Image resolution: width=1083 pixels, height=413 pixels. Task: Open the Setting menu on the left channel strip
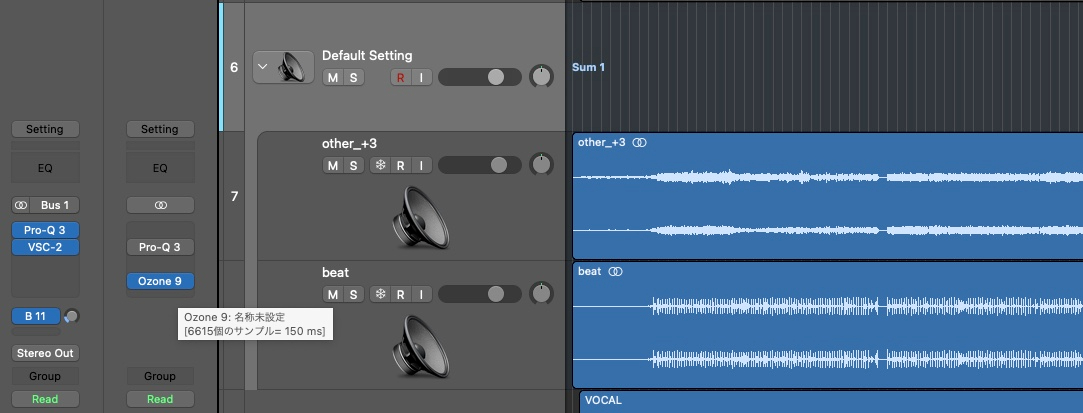pyautogui.click(x=45, y=129)
